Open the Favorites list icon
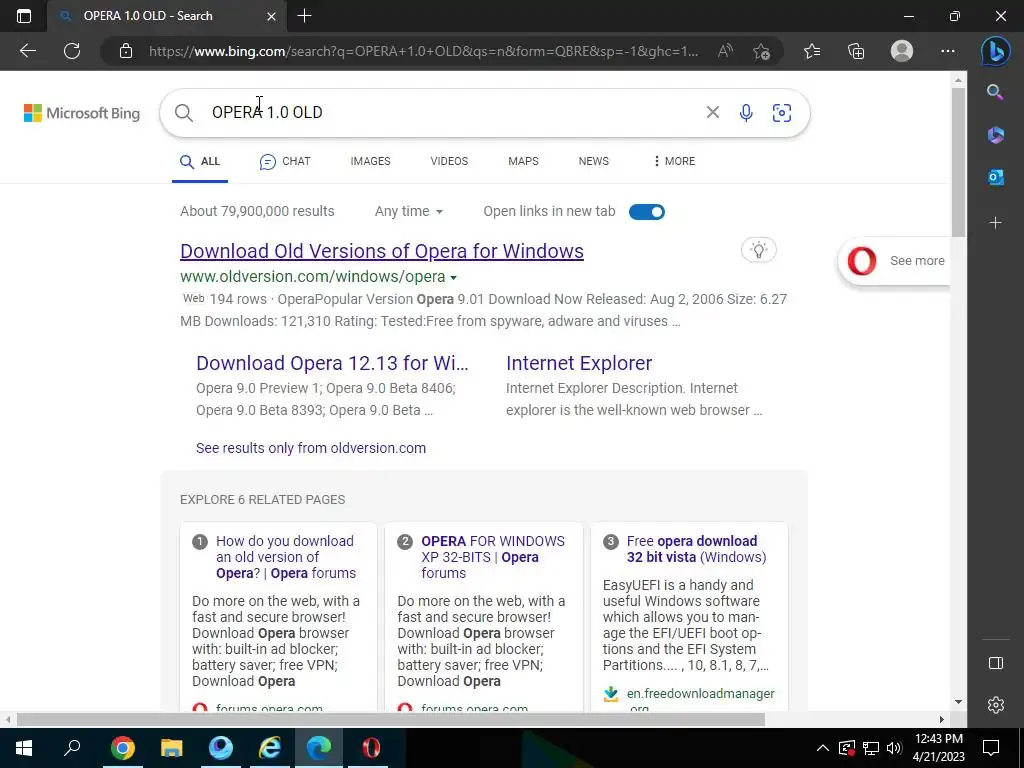The image size is (1024, 768). [x=812, y=51]
